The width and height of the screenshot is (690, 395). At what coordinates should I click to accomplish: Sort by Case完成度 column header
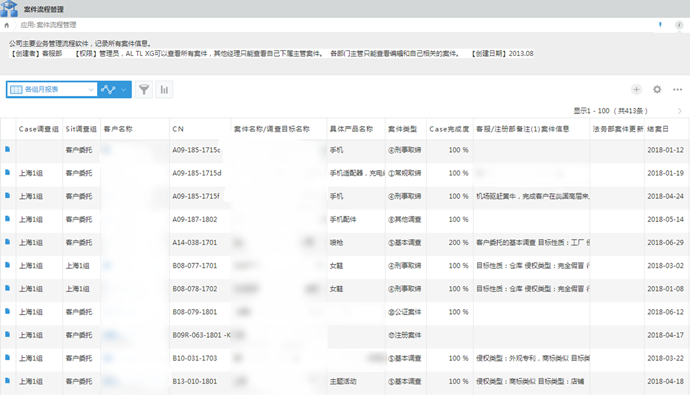coord(449,129)
